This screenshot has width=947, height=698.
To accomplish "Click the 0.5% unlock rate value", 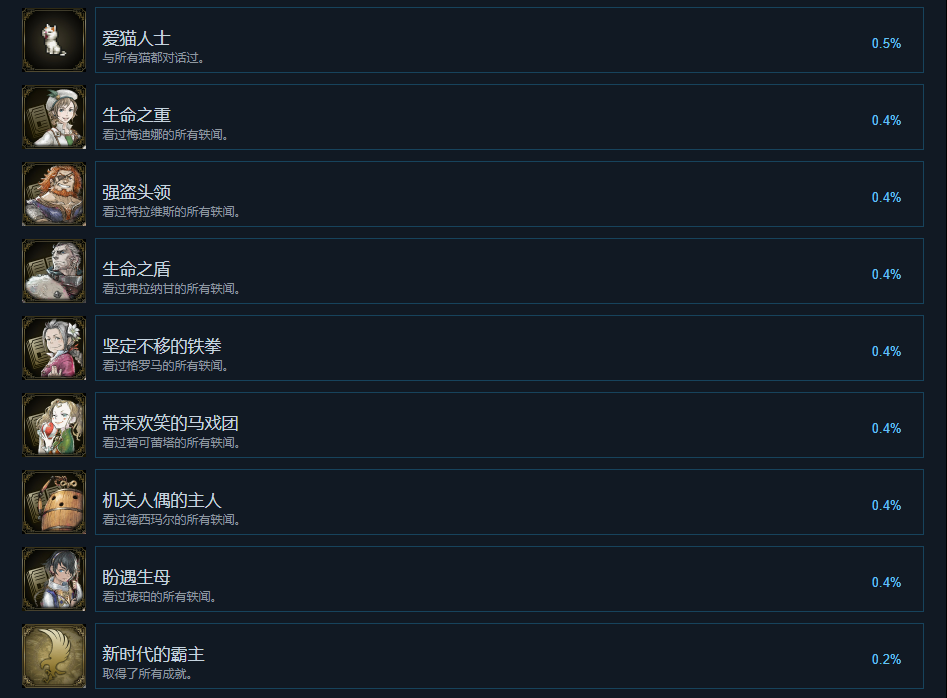I will tap(886, 43).
